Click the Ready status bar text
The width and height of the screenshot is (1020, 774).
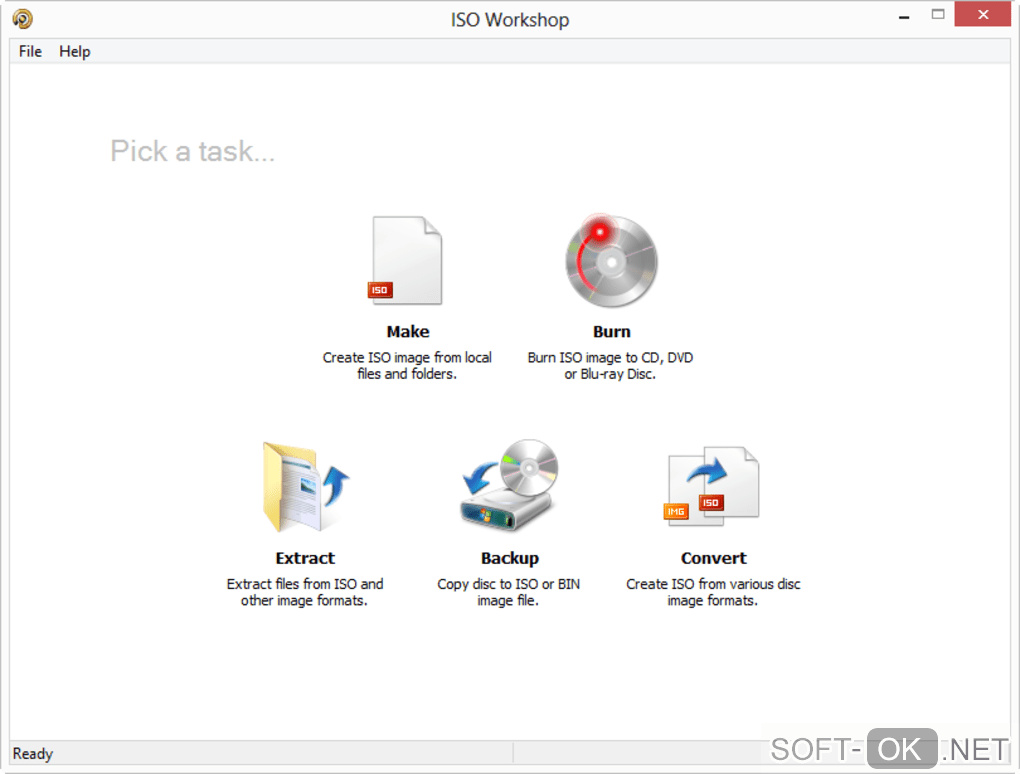(x=33, y=753)
